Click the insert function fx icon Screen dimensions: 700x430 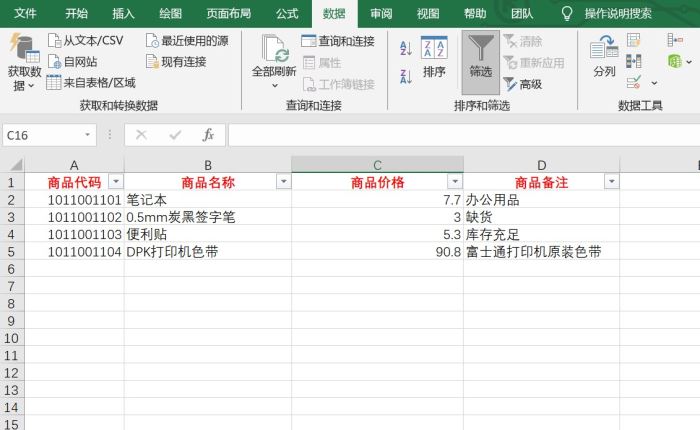207,135
